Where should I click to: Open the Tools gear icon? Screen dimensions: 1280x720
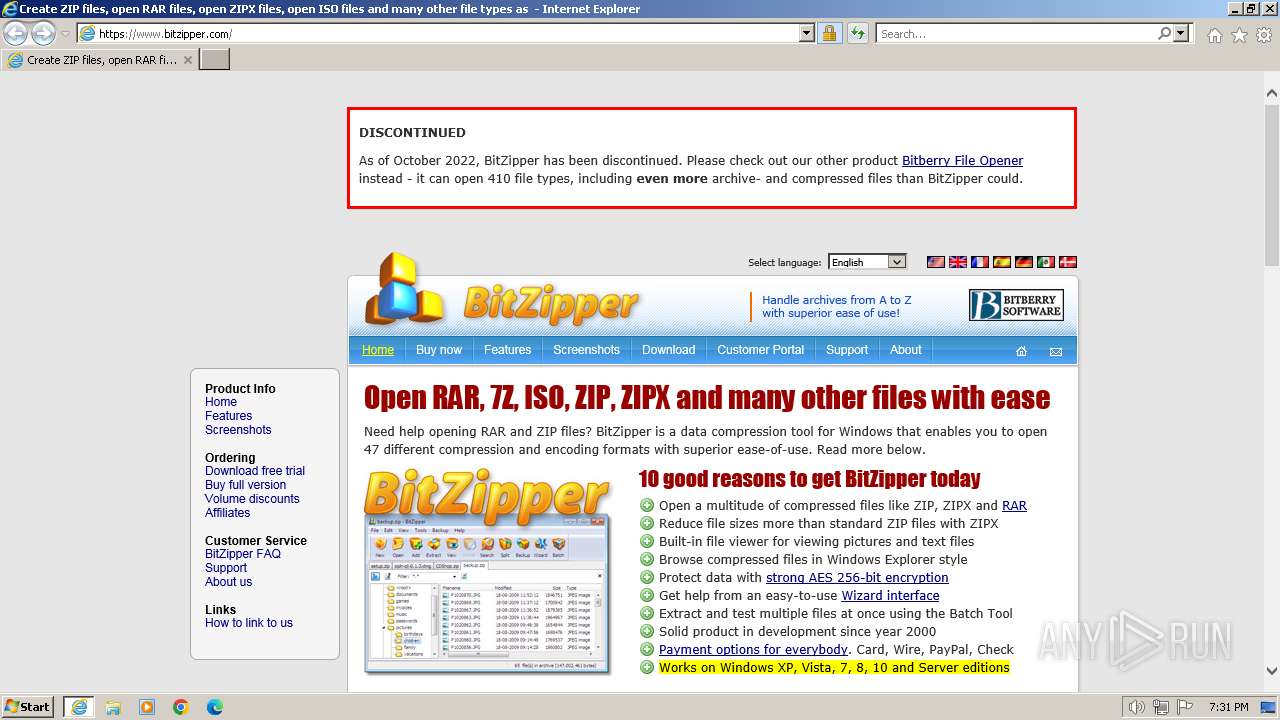tap(1264, 35)
